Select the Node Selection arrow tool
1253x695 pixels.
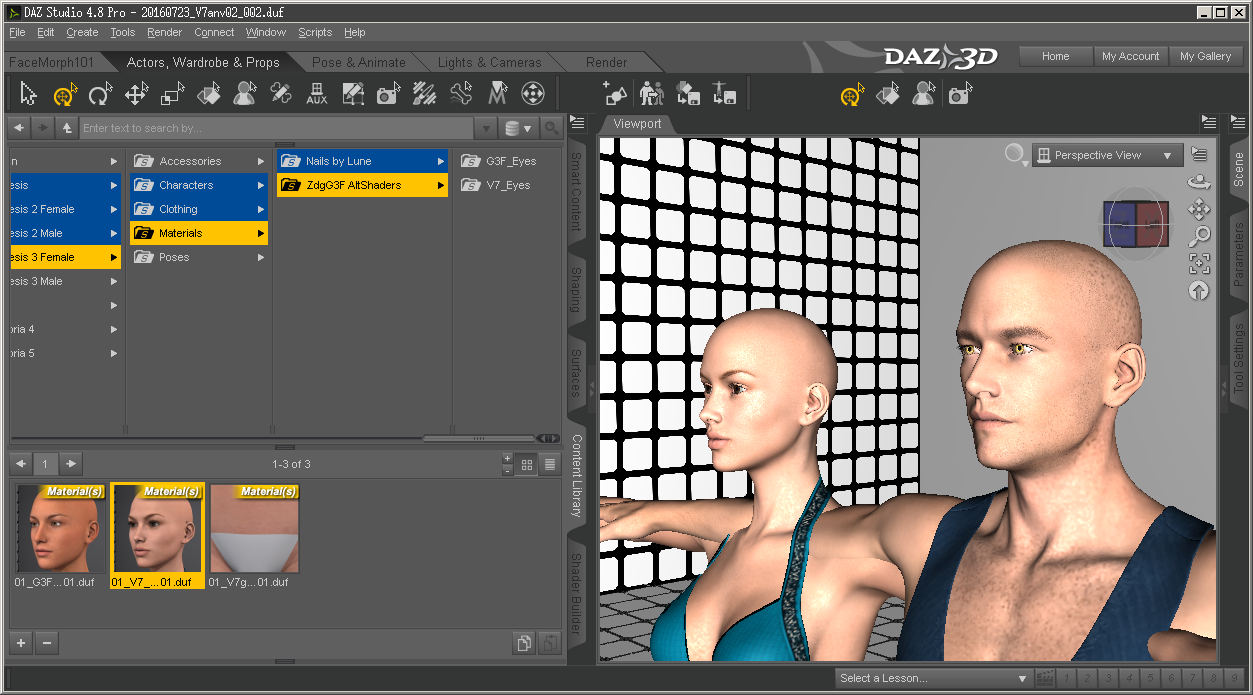tap(28, 95)
